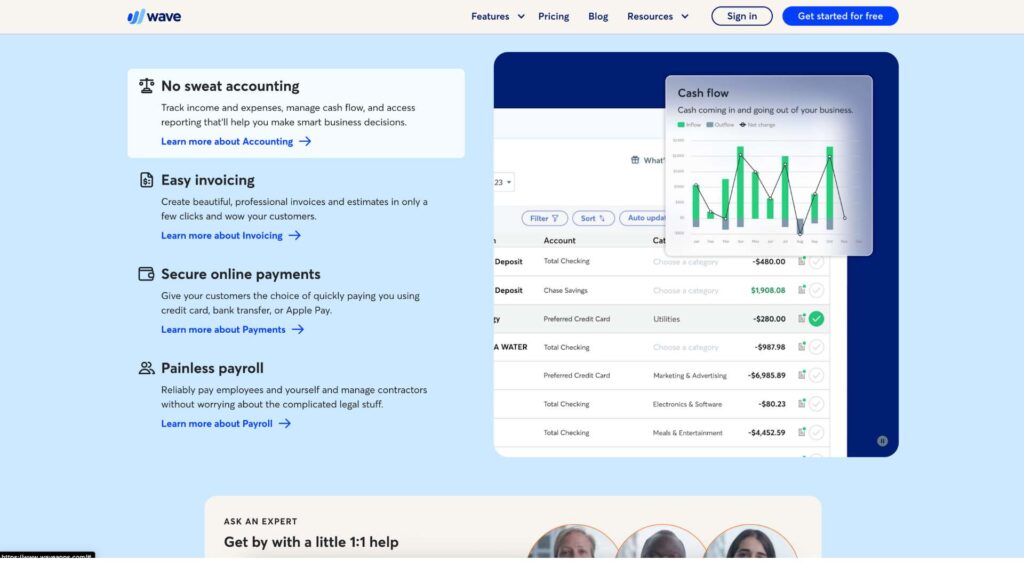Go to the Blog from the navigation
Image resolution: width=1024 pixels, height=576 pixels.
(598, 16)
